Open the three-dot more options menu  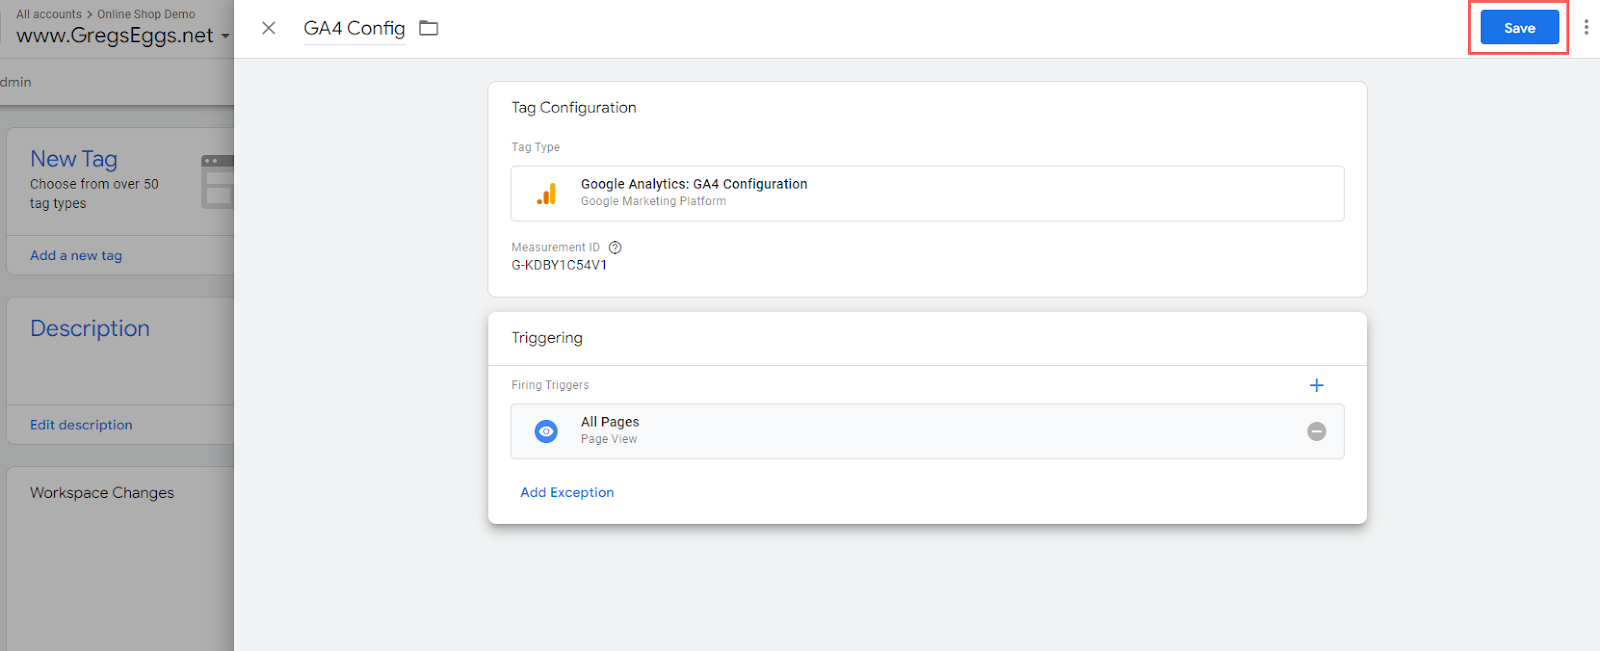coord(1586,28)
